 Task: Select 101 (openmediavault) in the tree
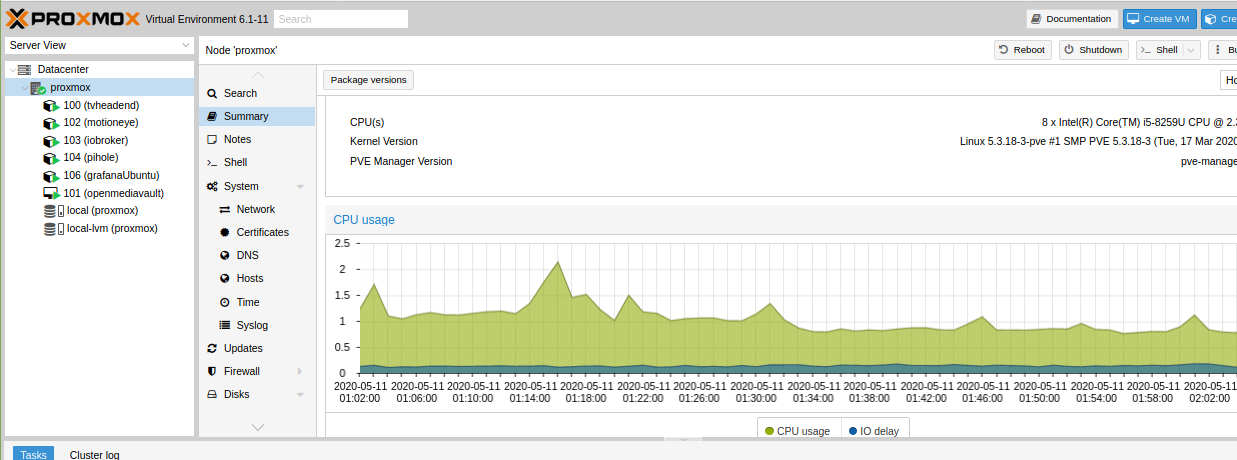pyautogui.click(x=113, y=193)
